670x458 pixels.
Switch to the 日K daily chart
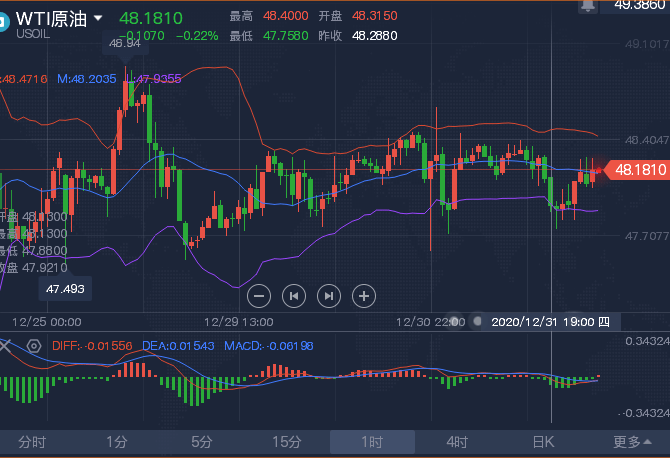pos(543,442)
